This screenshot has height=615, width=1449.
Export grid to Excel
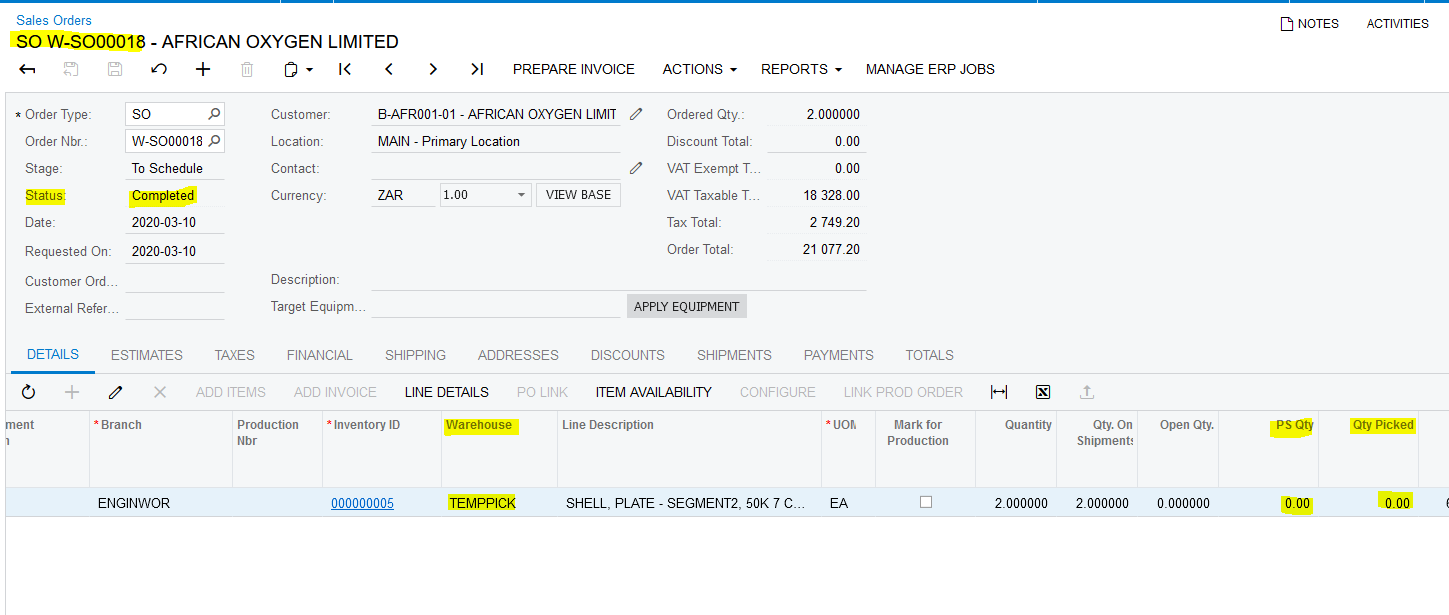(1043, 392)
